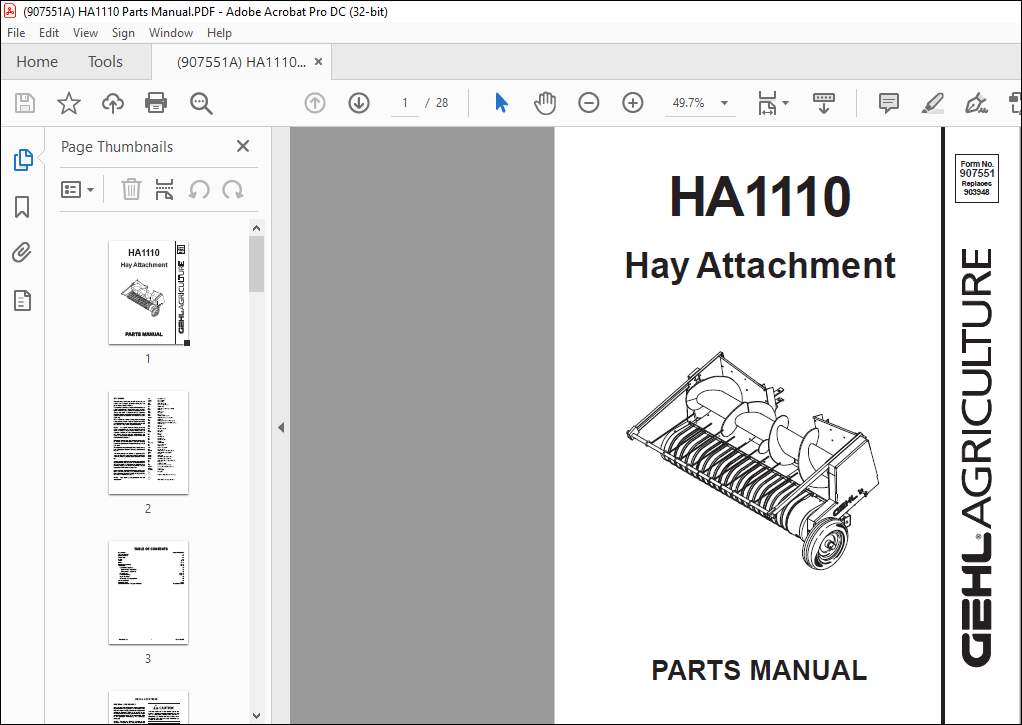
Task: Delete selected pages trash icon
Action: (x=131, y=190)
